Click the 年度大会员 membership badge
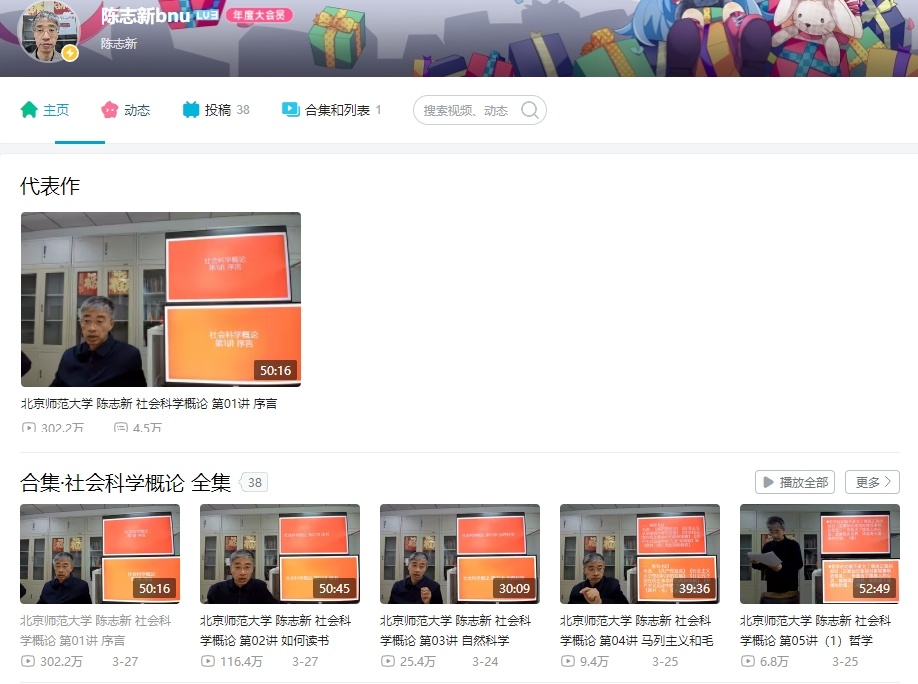918x684 pixels. 258,16
